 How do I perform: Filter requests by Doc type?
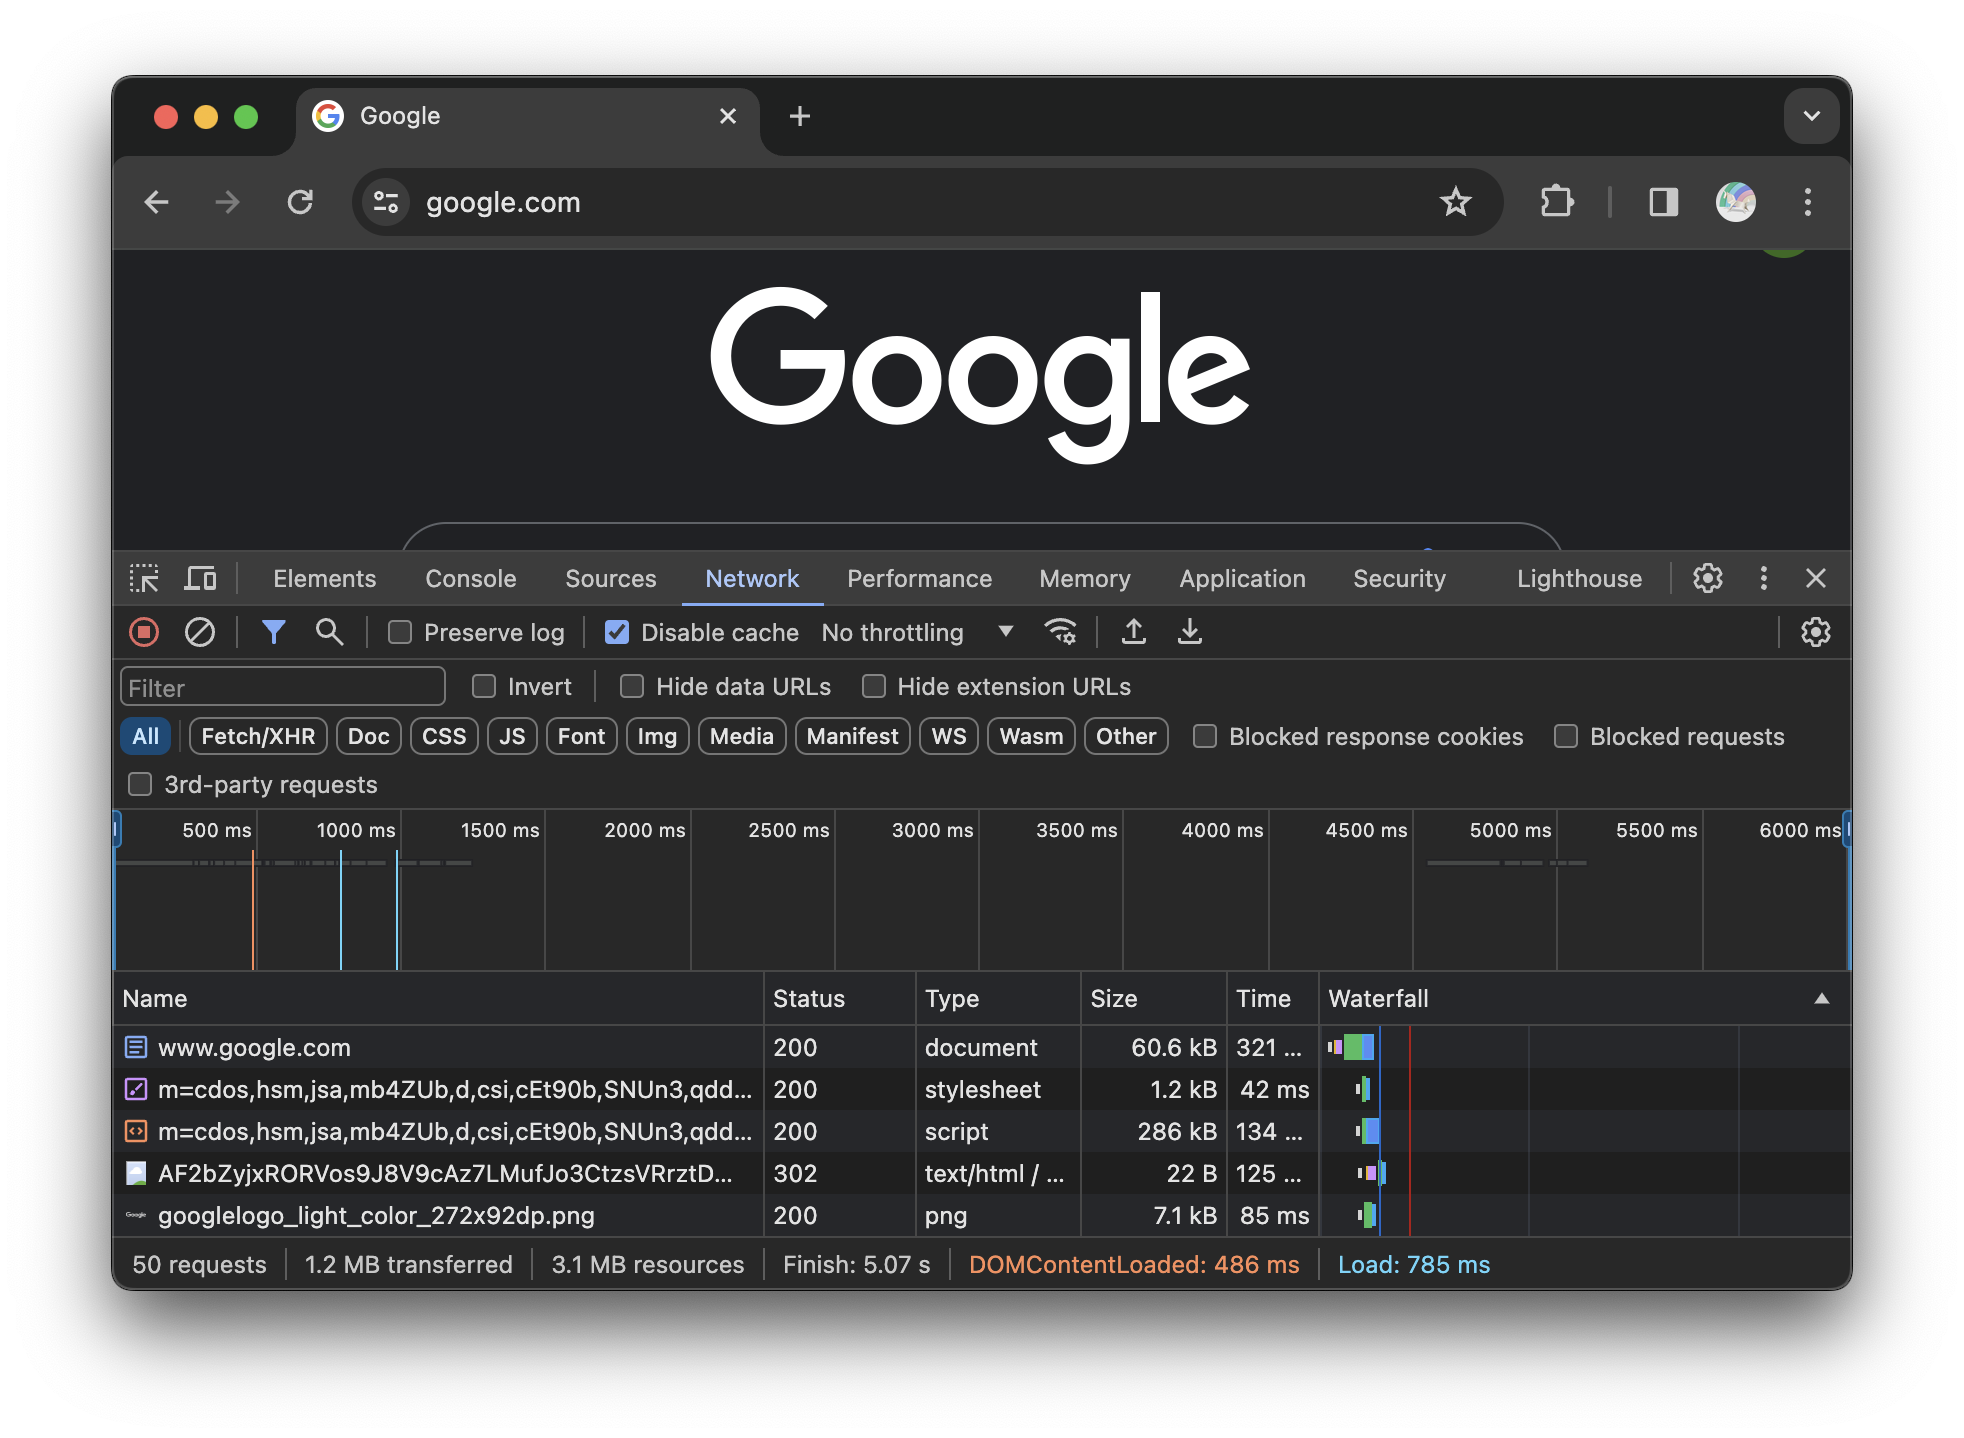[x=368, y=736]
